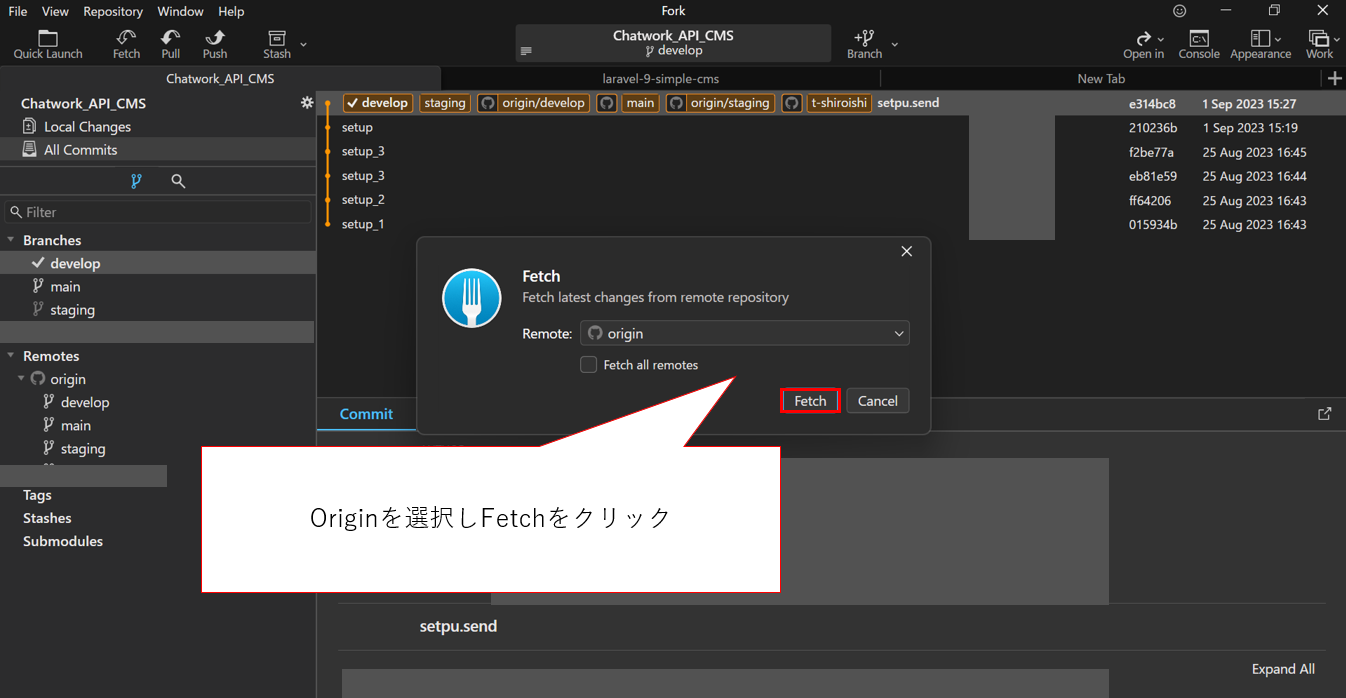Select All Commits in sidebar

click(x=158, y=150)
